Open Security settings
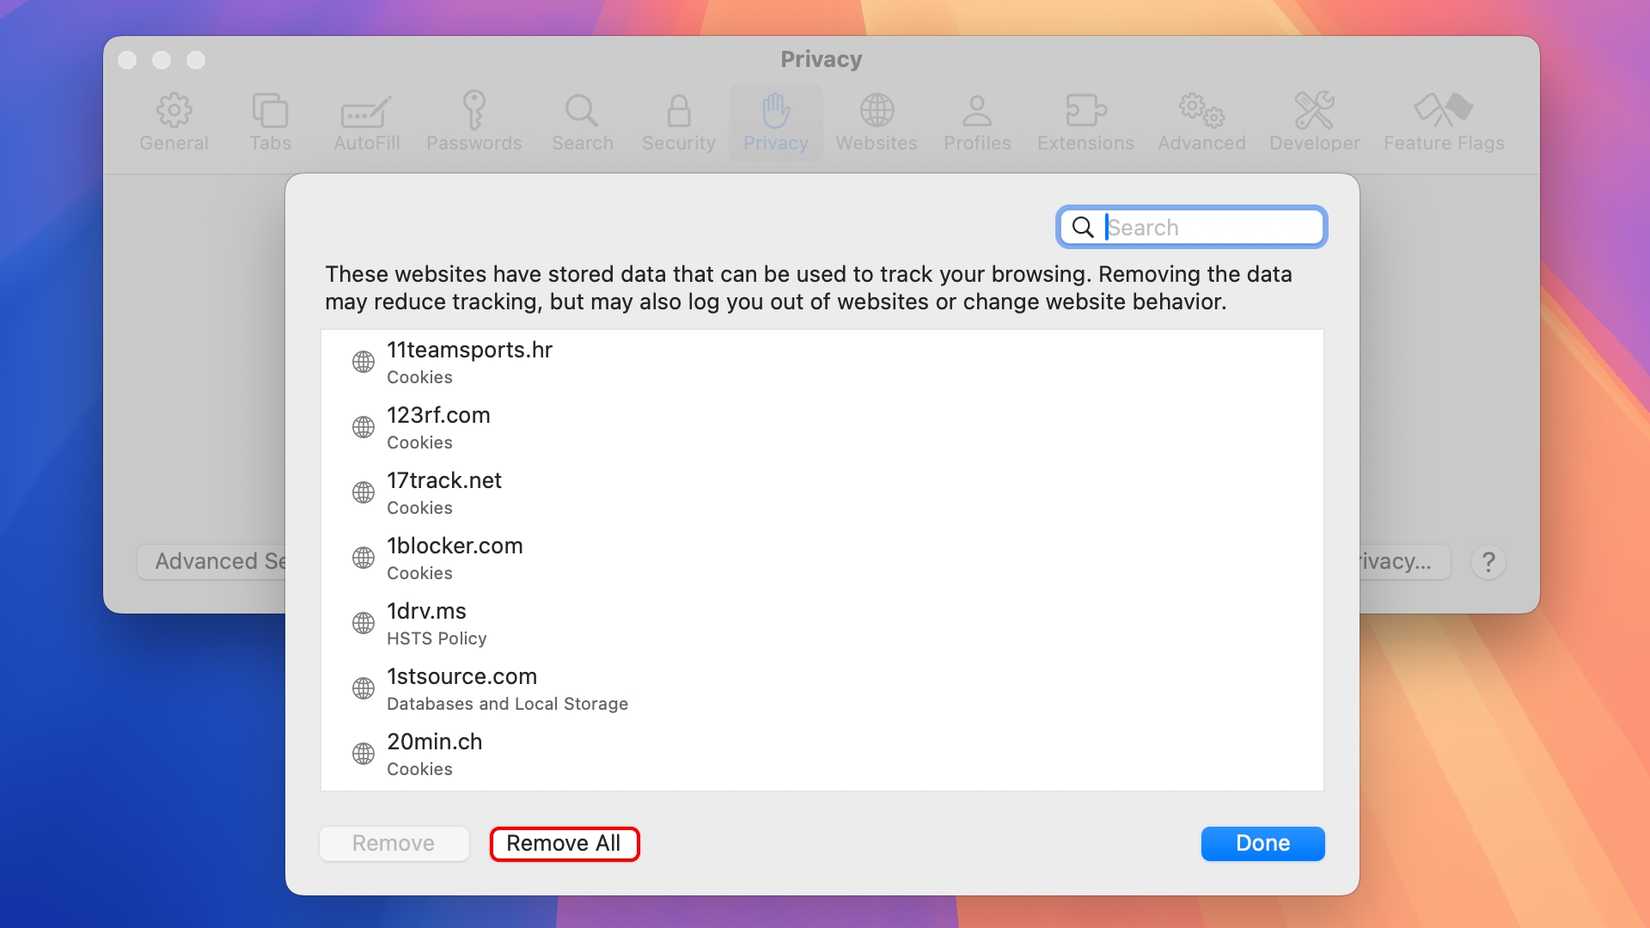Image resolution: width=1650 pixels, height=928 pixels. tap(678, 120)
